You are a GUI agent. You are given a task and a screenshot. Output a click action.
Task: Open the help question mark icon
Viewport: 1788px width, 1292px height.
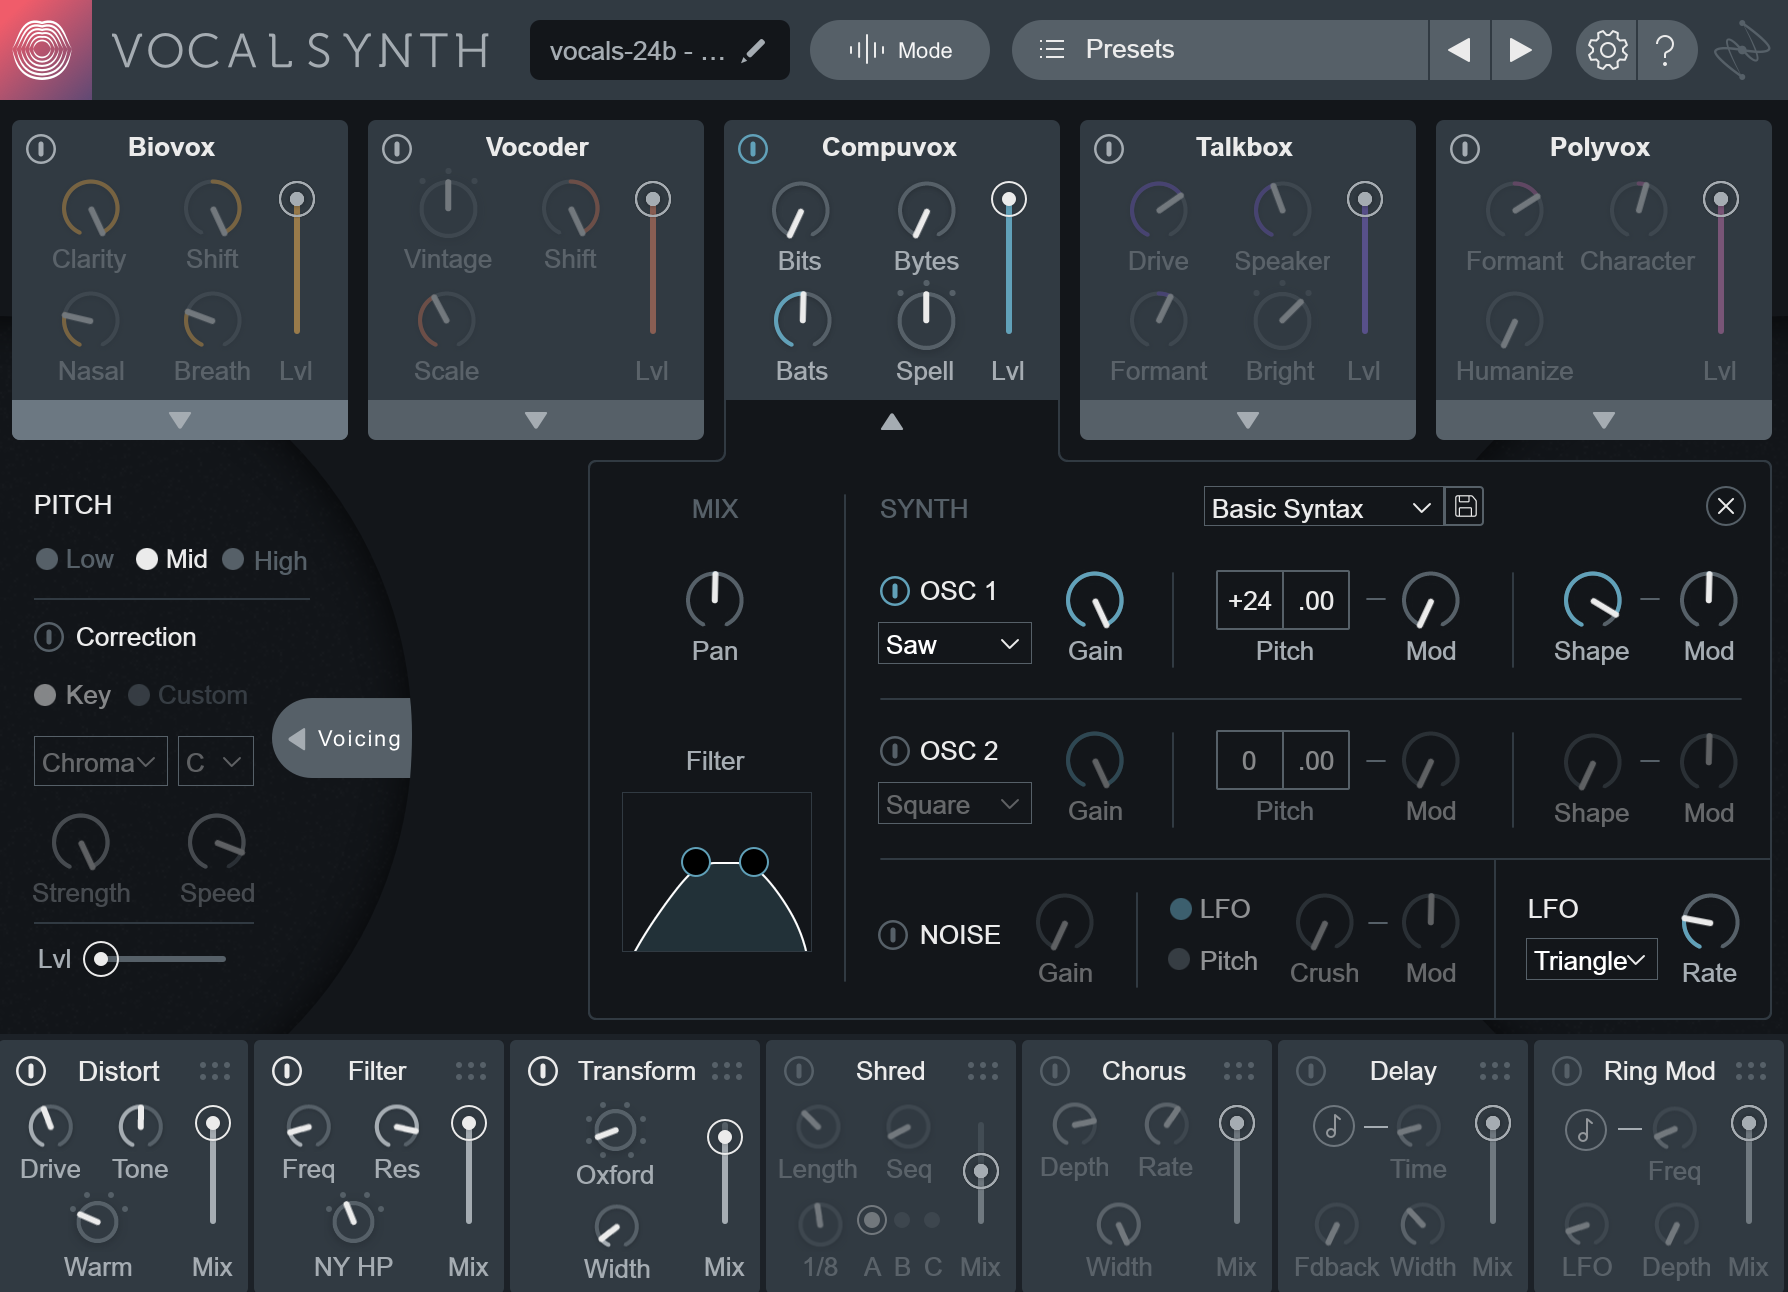pyautogui.click(x=1665, y=50)
